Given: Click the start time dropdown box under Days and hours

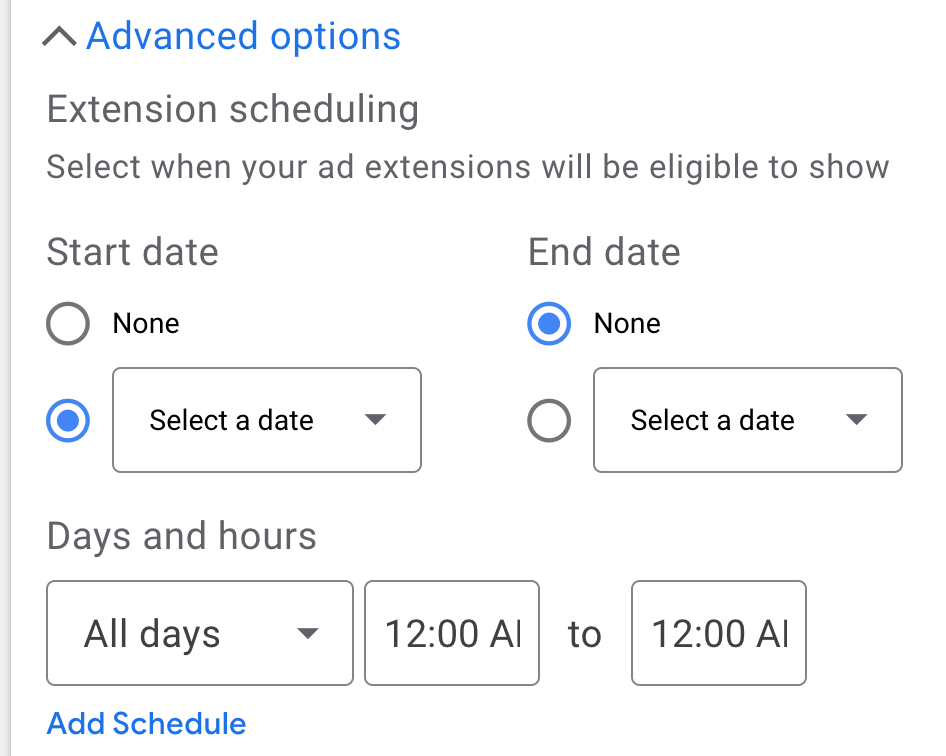Looking at the screenshot, I should click(x=451, y=633).
